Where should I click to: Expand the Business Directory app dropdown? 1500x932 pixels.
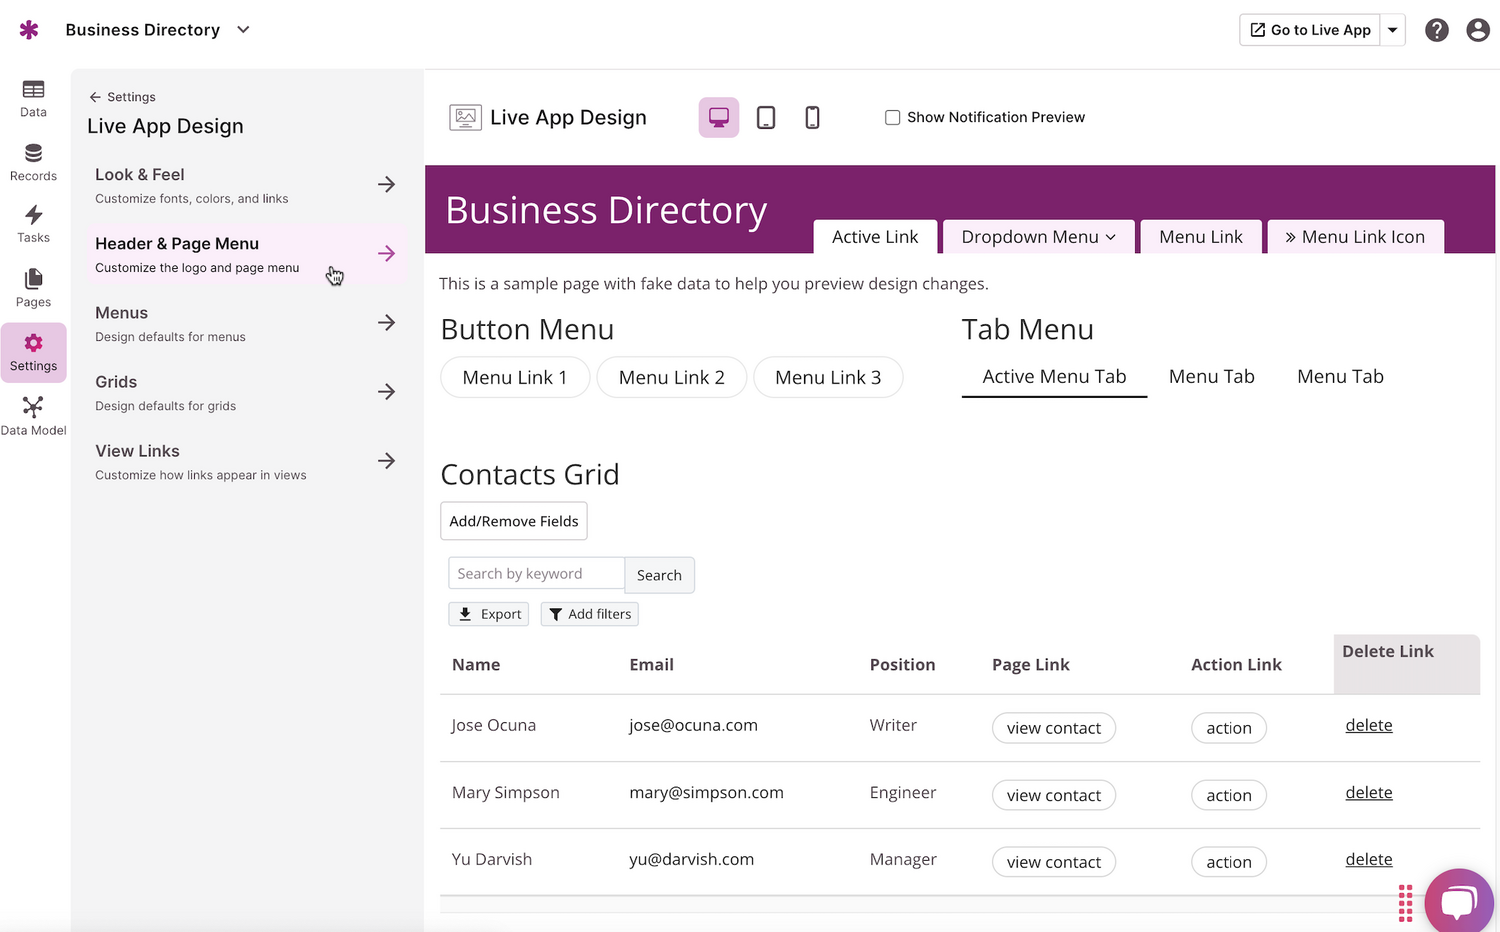point(243,30)
